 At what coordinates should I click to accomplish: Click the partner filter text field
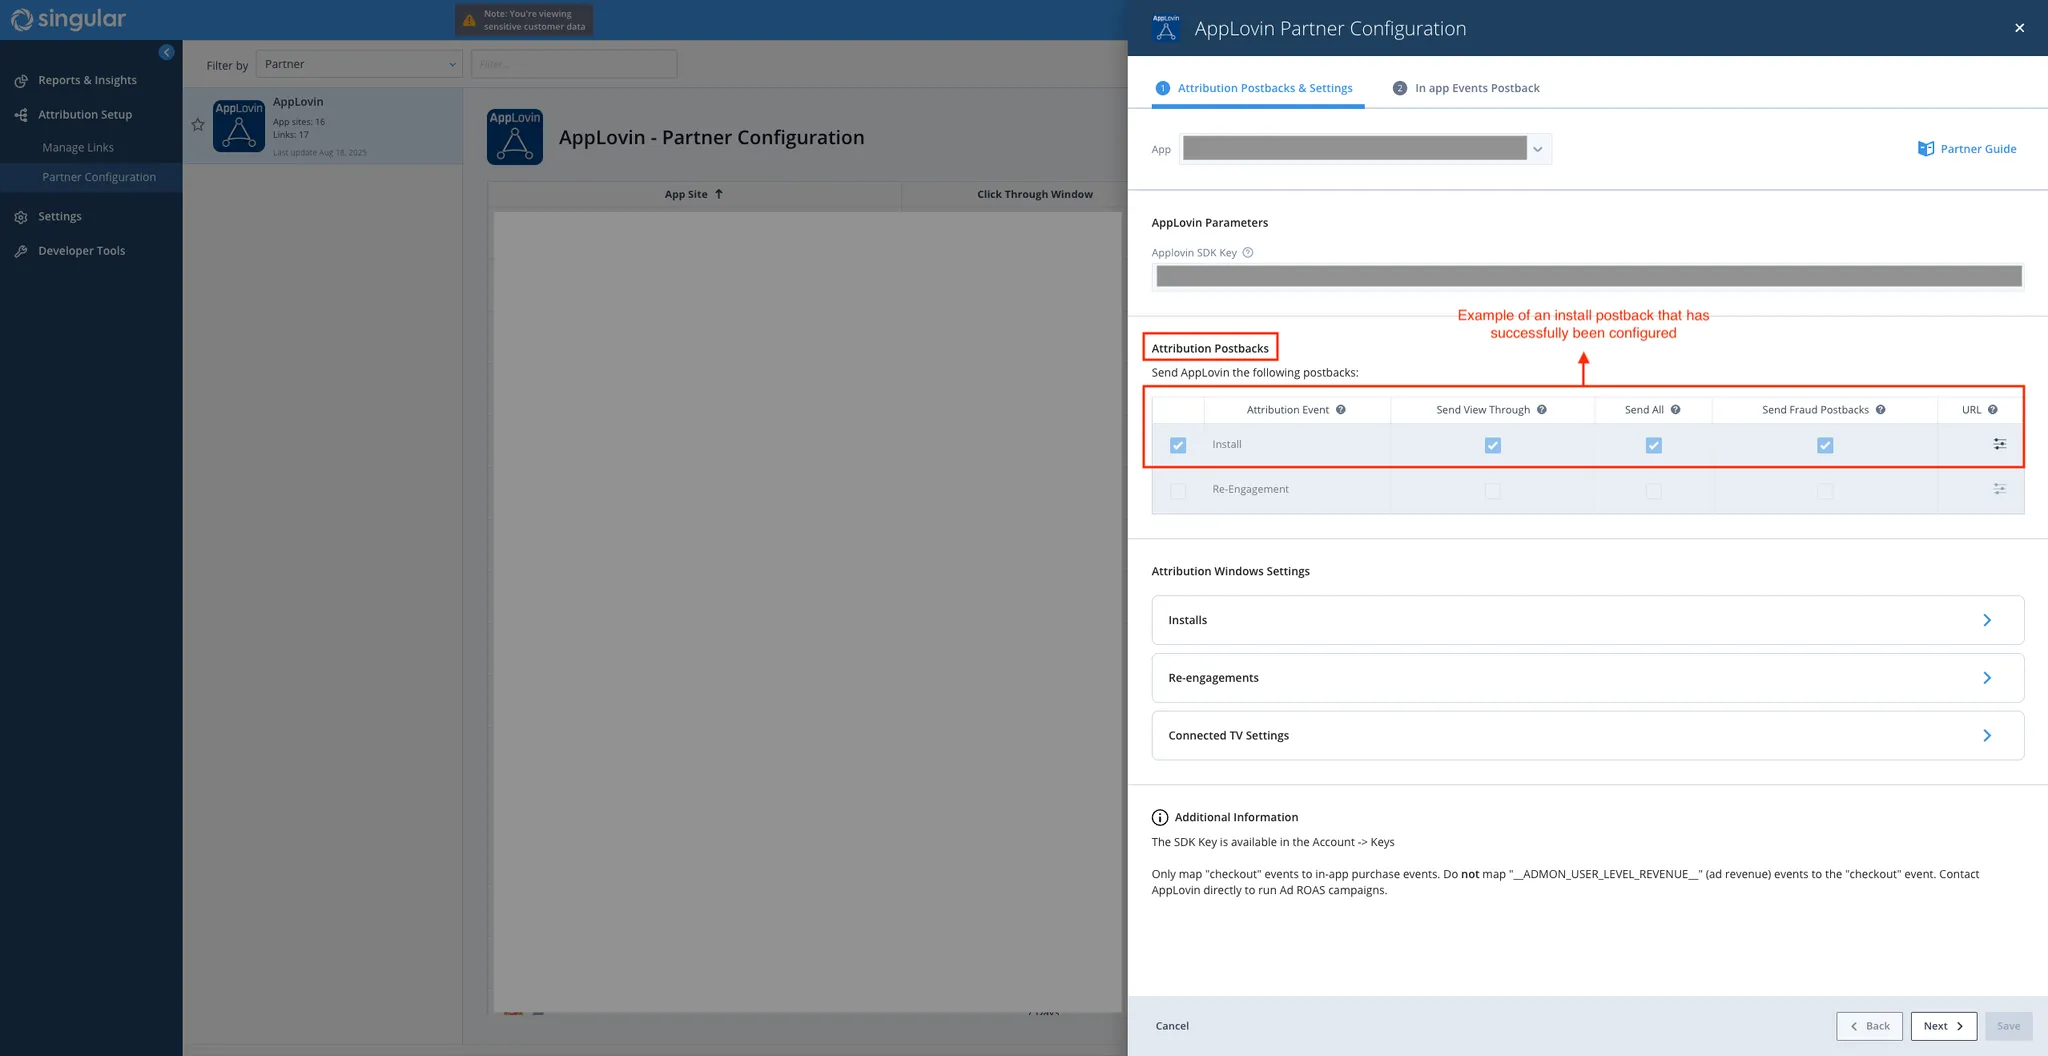point(574,64)
